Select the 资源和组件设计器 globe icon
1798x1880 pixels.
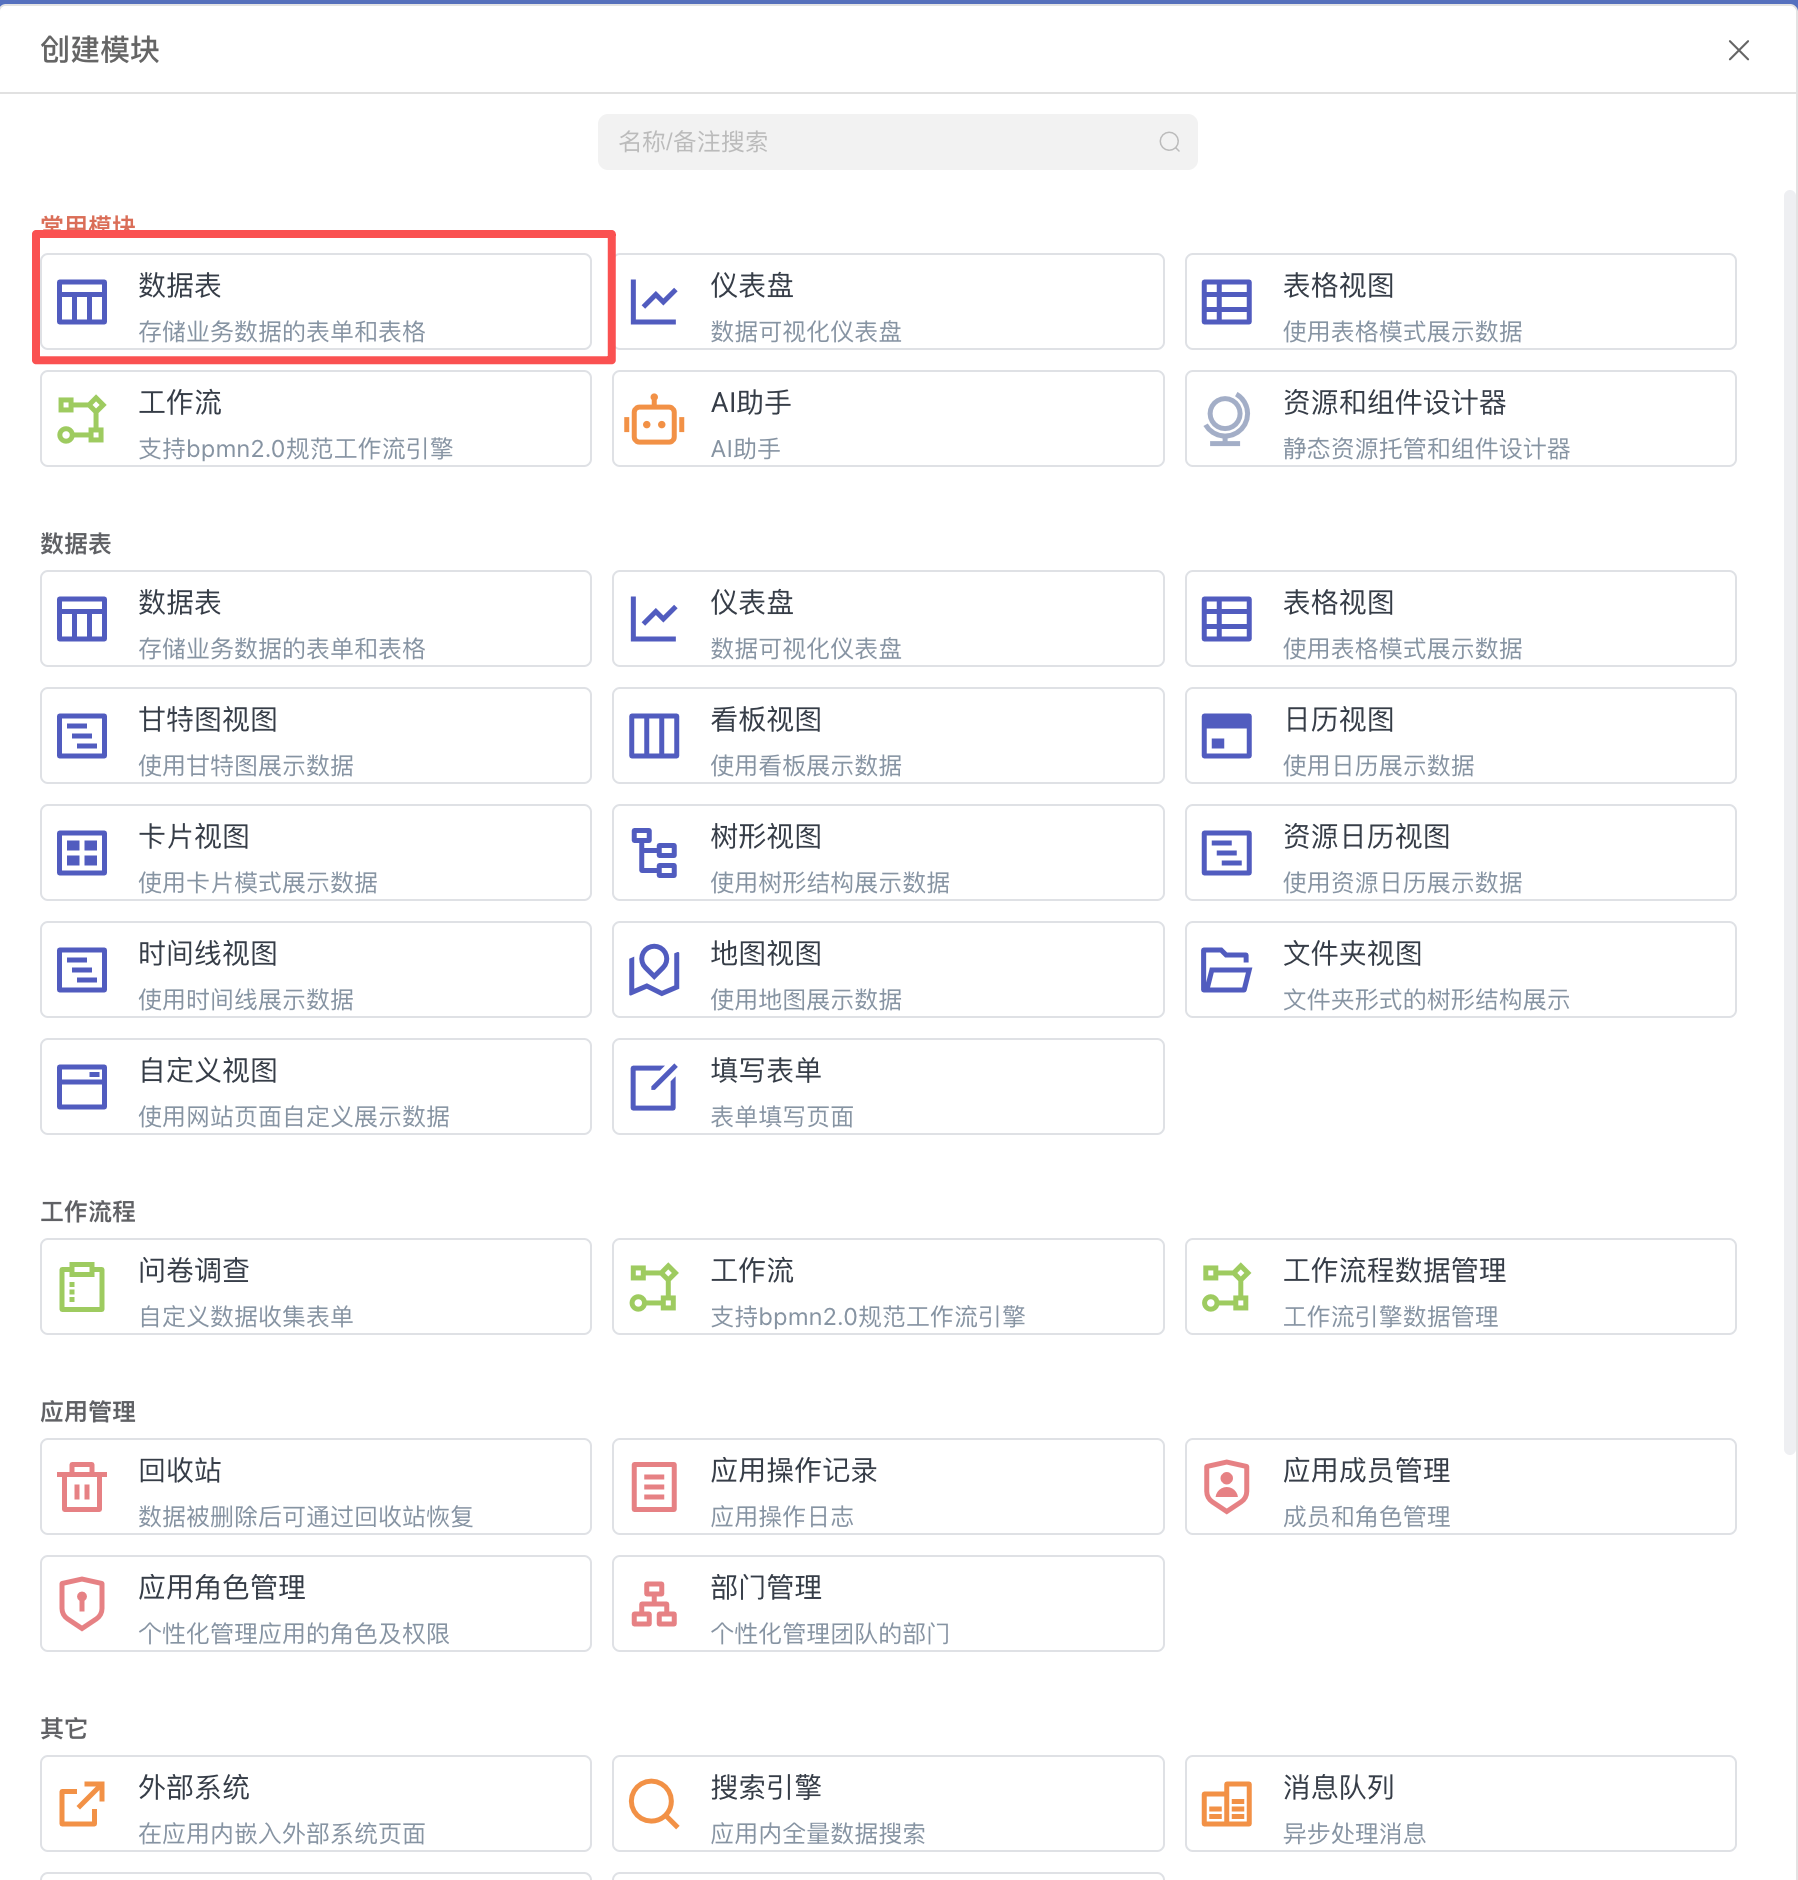pos(1226,420)
